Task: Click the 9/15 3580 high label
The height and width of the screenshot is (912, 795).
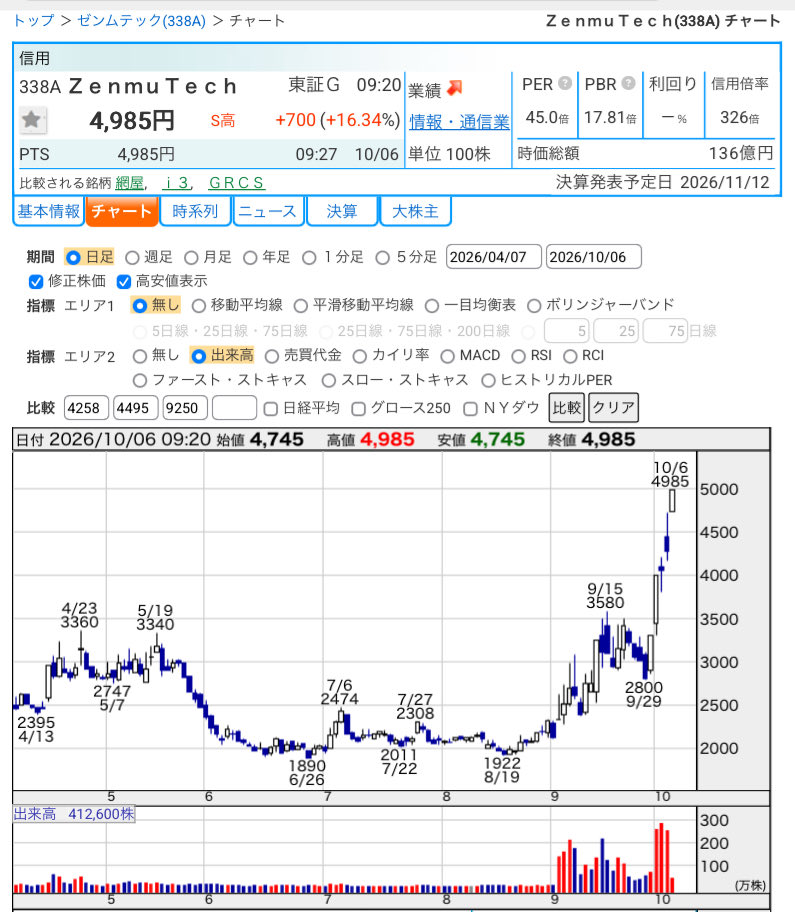Action: coord(605,596)
